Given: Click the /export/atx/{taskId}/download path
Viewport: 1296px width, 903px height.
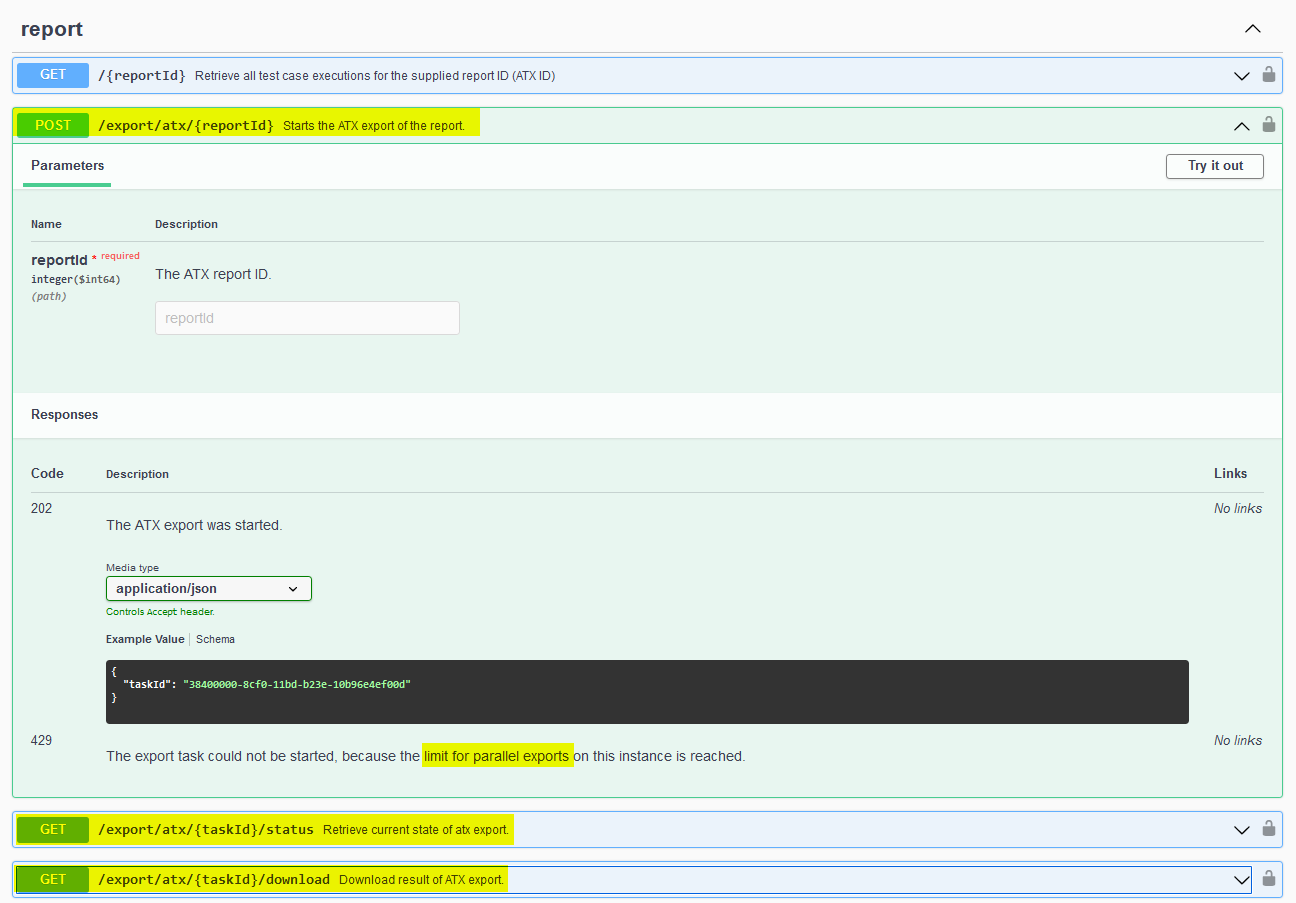Looking at the screenshot, I should click(213, 880).
